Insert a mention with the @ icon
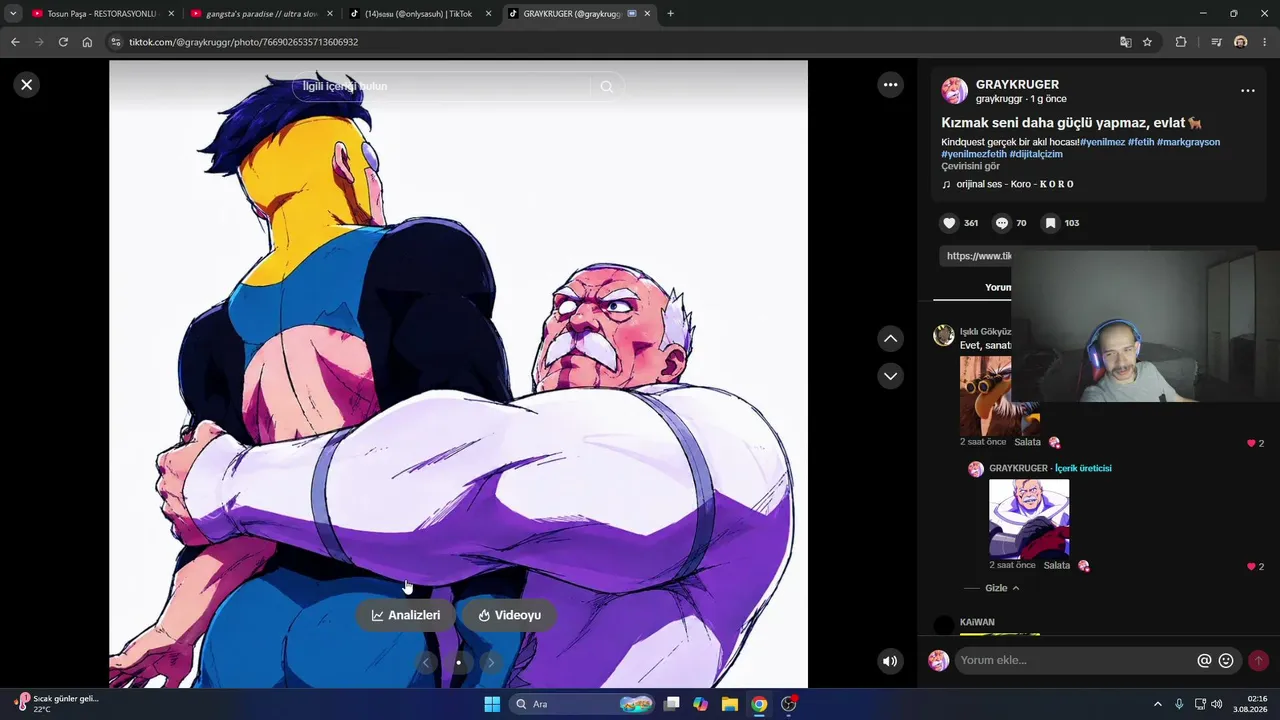Screen dimensions: 1280x720 1204,660
